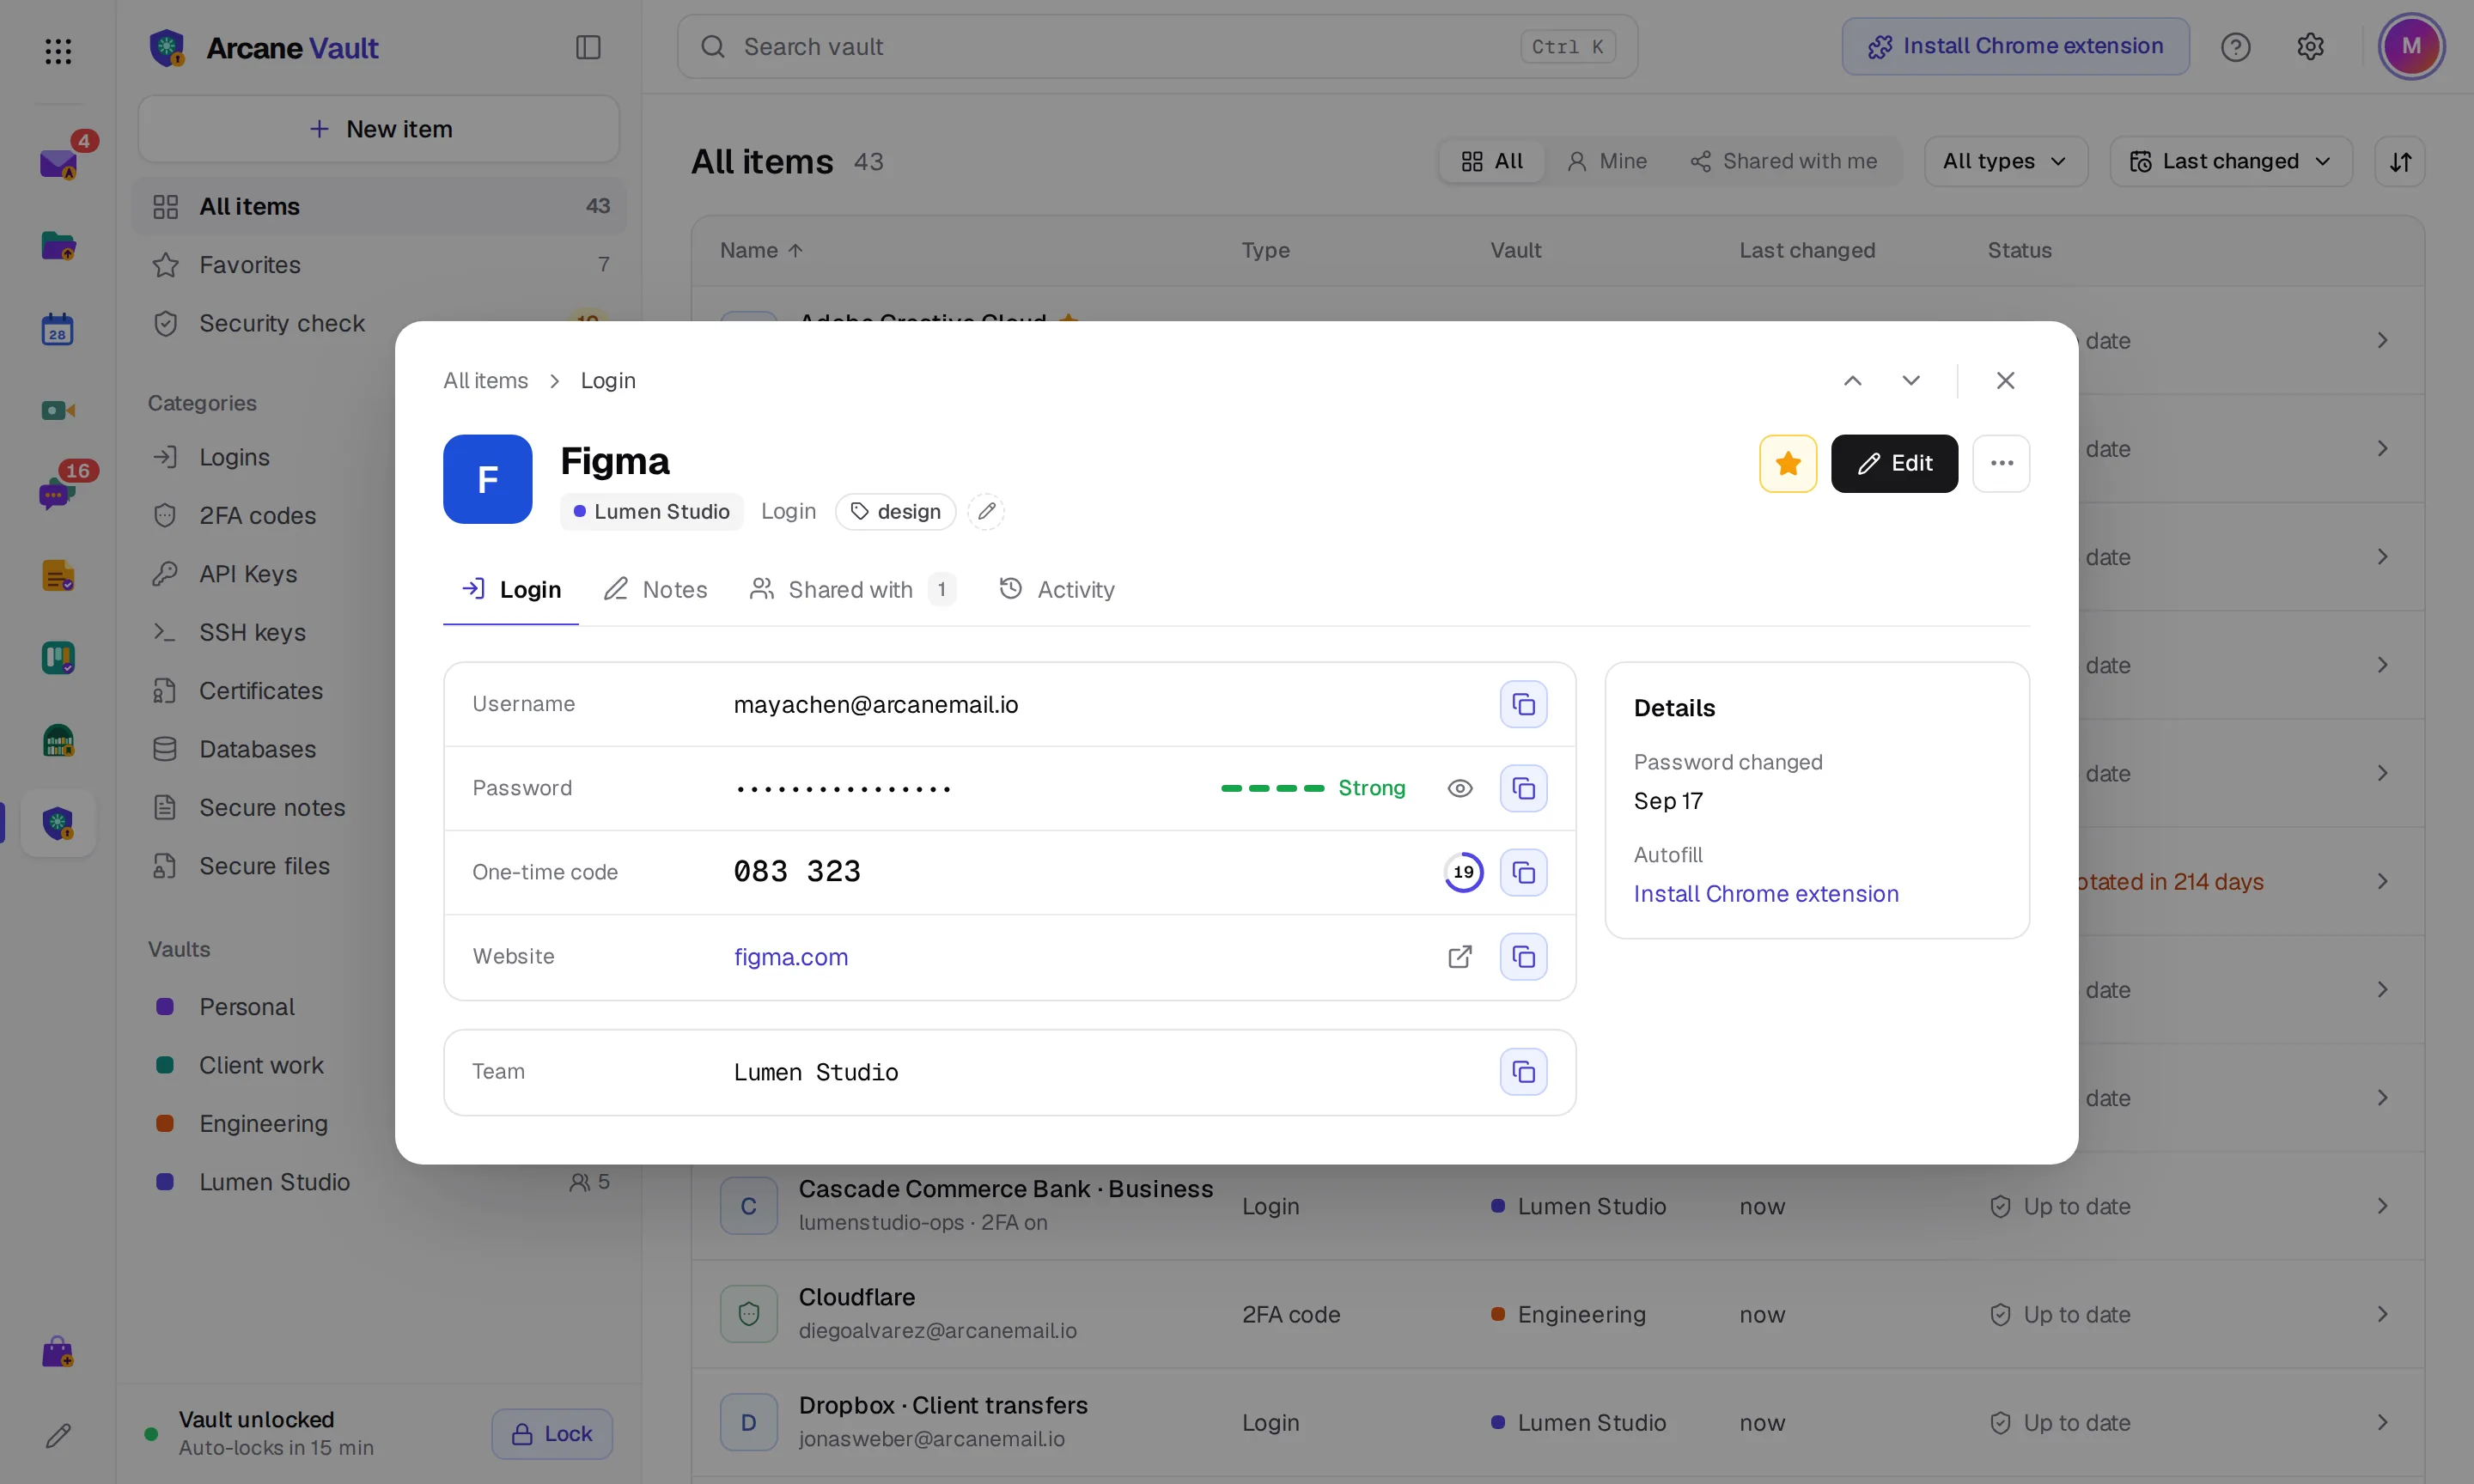Screen dimensions: 2474x1484
Task: Copy the Username field value
Action: pyautogui.click(x=1523, y=704)
